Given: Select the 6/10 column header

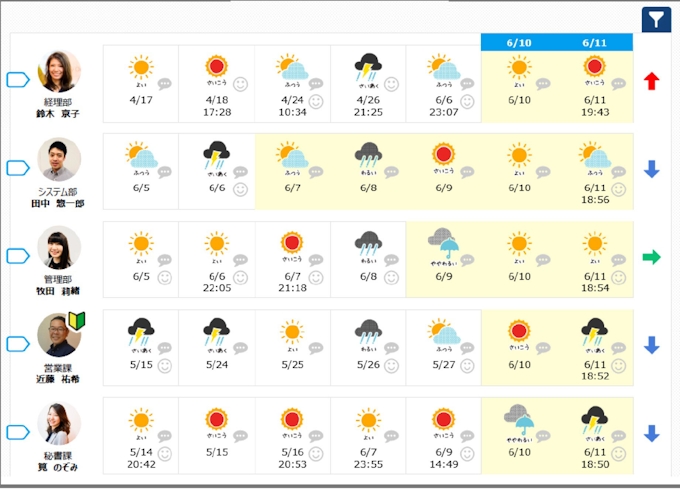Looking at the screenshot, I should [x=518, y=42].
